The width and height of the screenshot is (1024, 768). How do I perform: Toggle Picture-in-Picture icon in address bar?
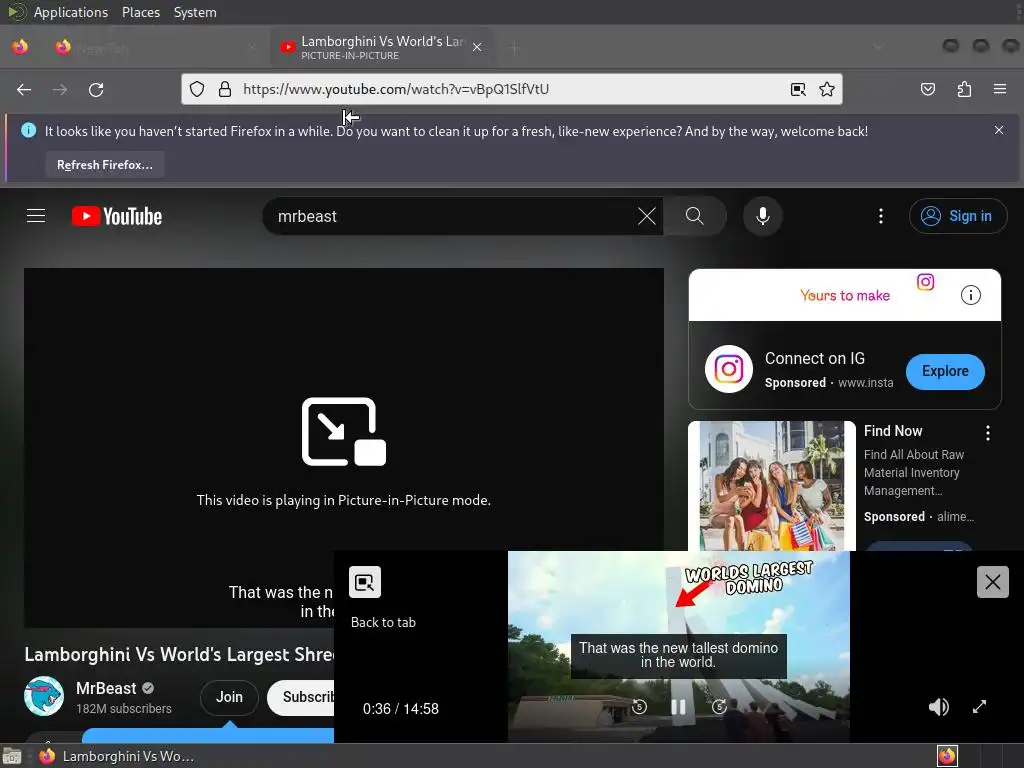point(798,89)
